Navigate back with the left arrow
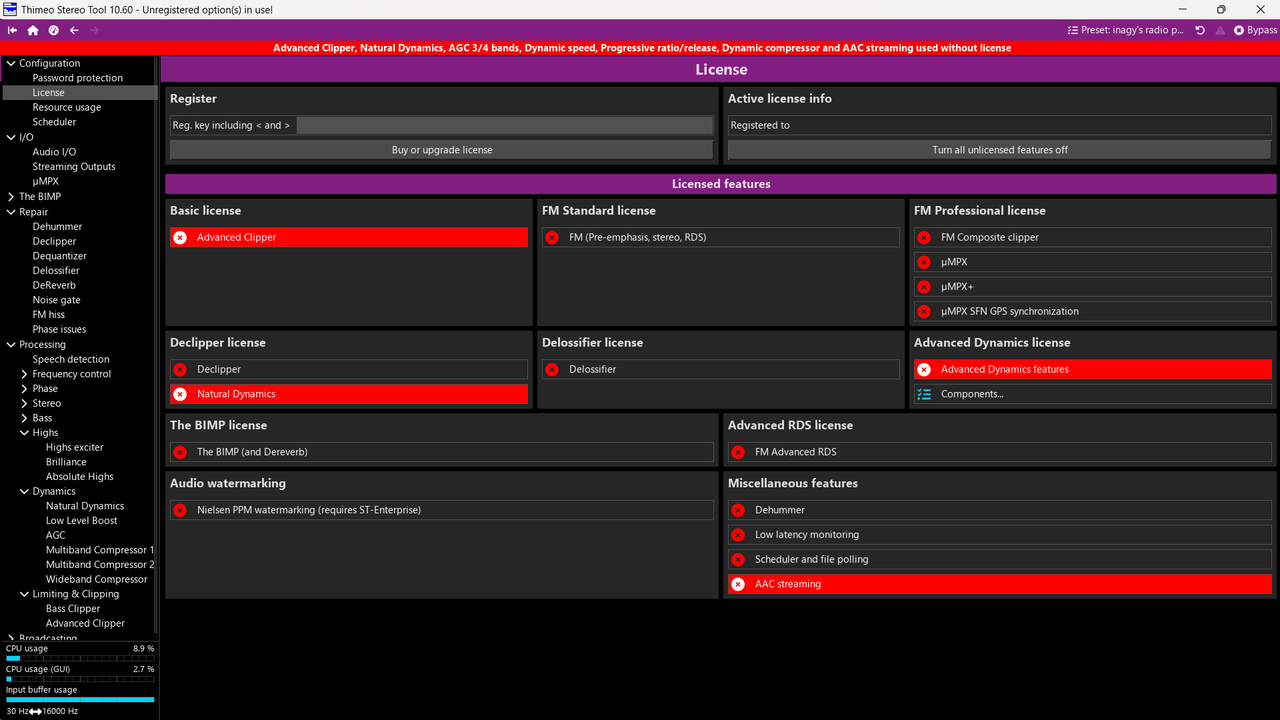1280x720 pixels. tap(75, 30)
